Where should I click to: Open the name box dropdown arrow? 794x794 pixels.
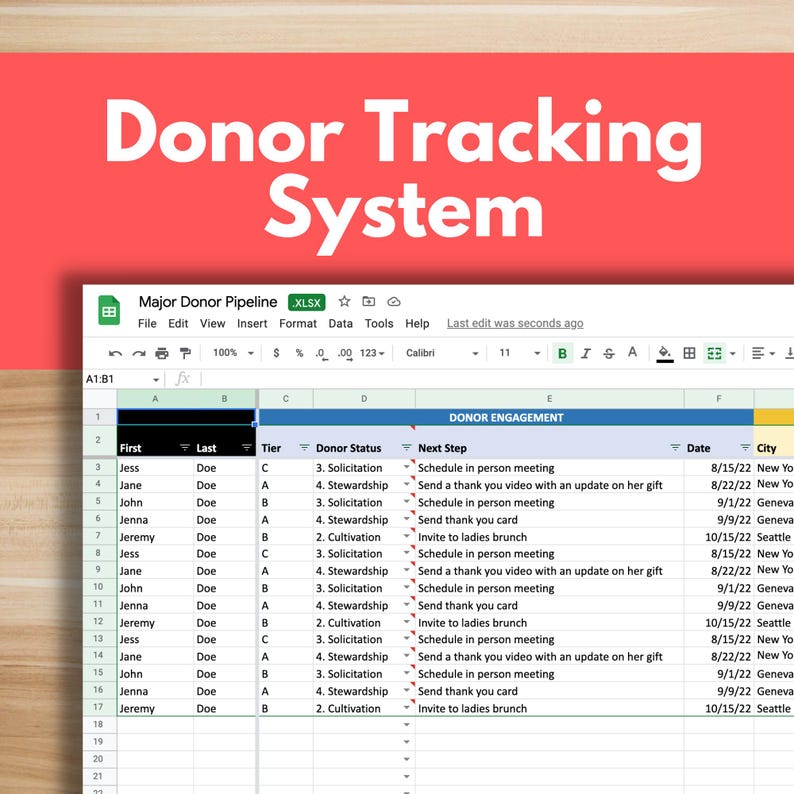point(155,380)
